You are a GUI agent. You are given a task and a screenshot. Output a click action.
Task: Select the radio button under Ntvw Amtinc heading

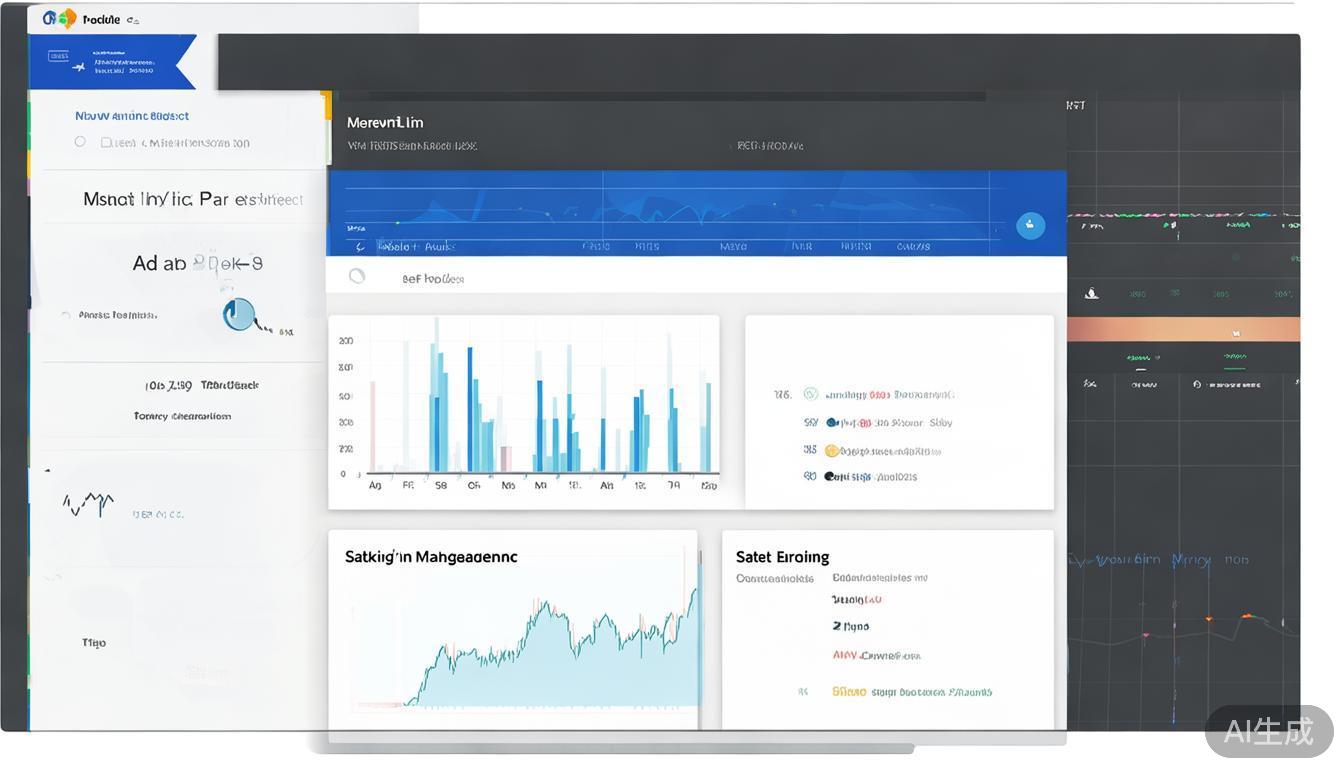click(80, 142)
